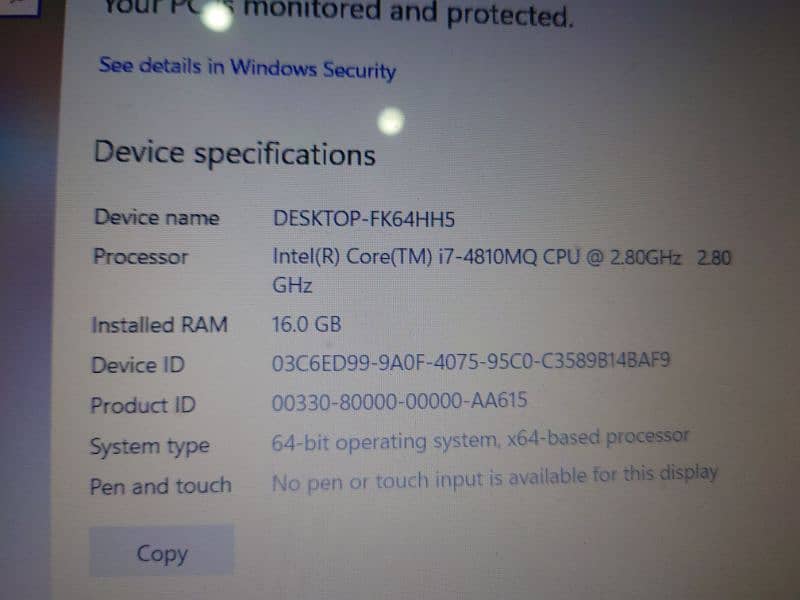This screenshot has height=600, width=800.
Task: Select the Device specifications heading
Action: pos(235,154)
